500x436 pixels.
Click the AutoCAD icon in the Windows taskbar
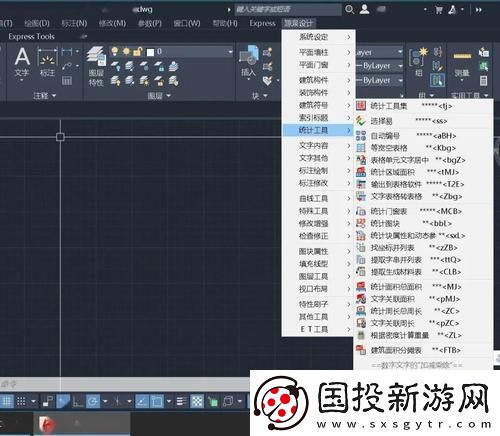point(48,424)
